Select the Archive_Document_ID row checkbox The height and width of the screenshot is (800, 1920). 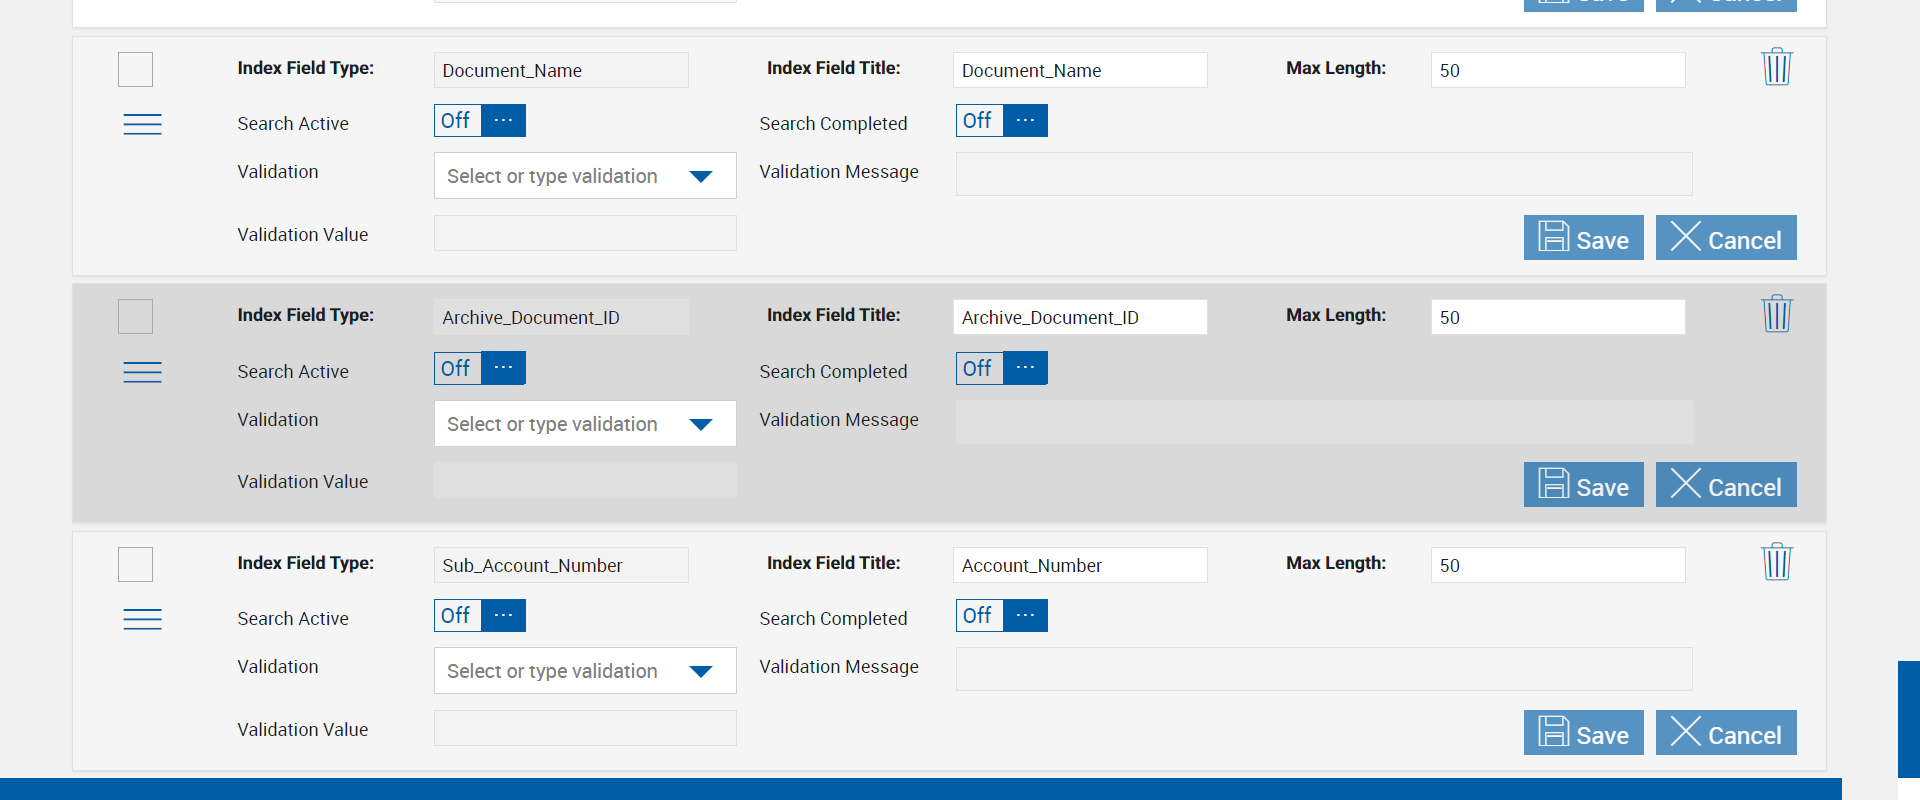click(x=136, y=317)
